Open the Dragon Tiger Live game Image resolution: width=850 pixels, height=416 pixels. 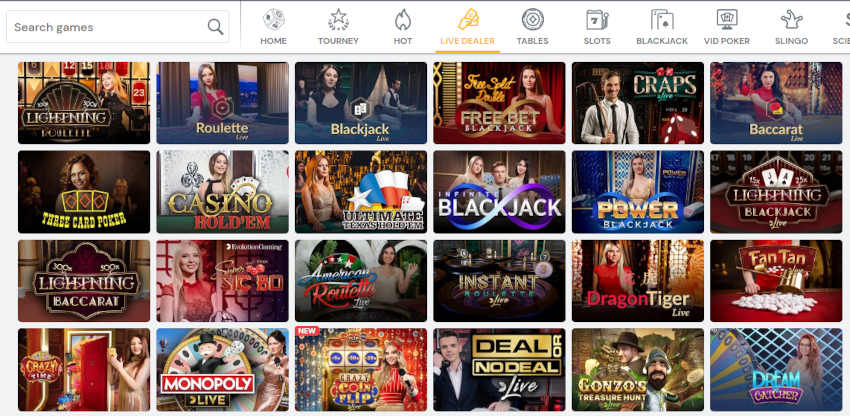tap(638, 280)
